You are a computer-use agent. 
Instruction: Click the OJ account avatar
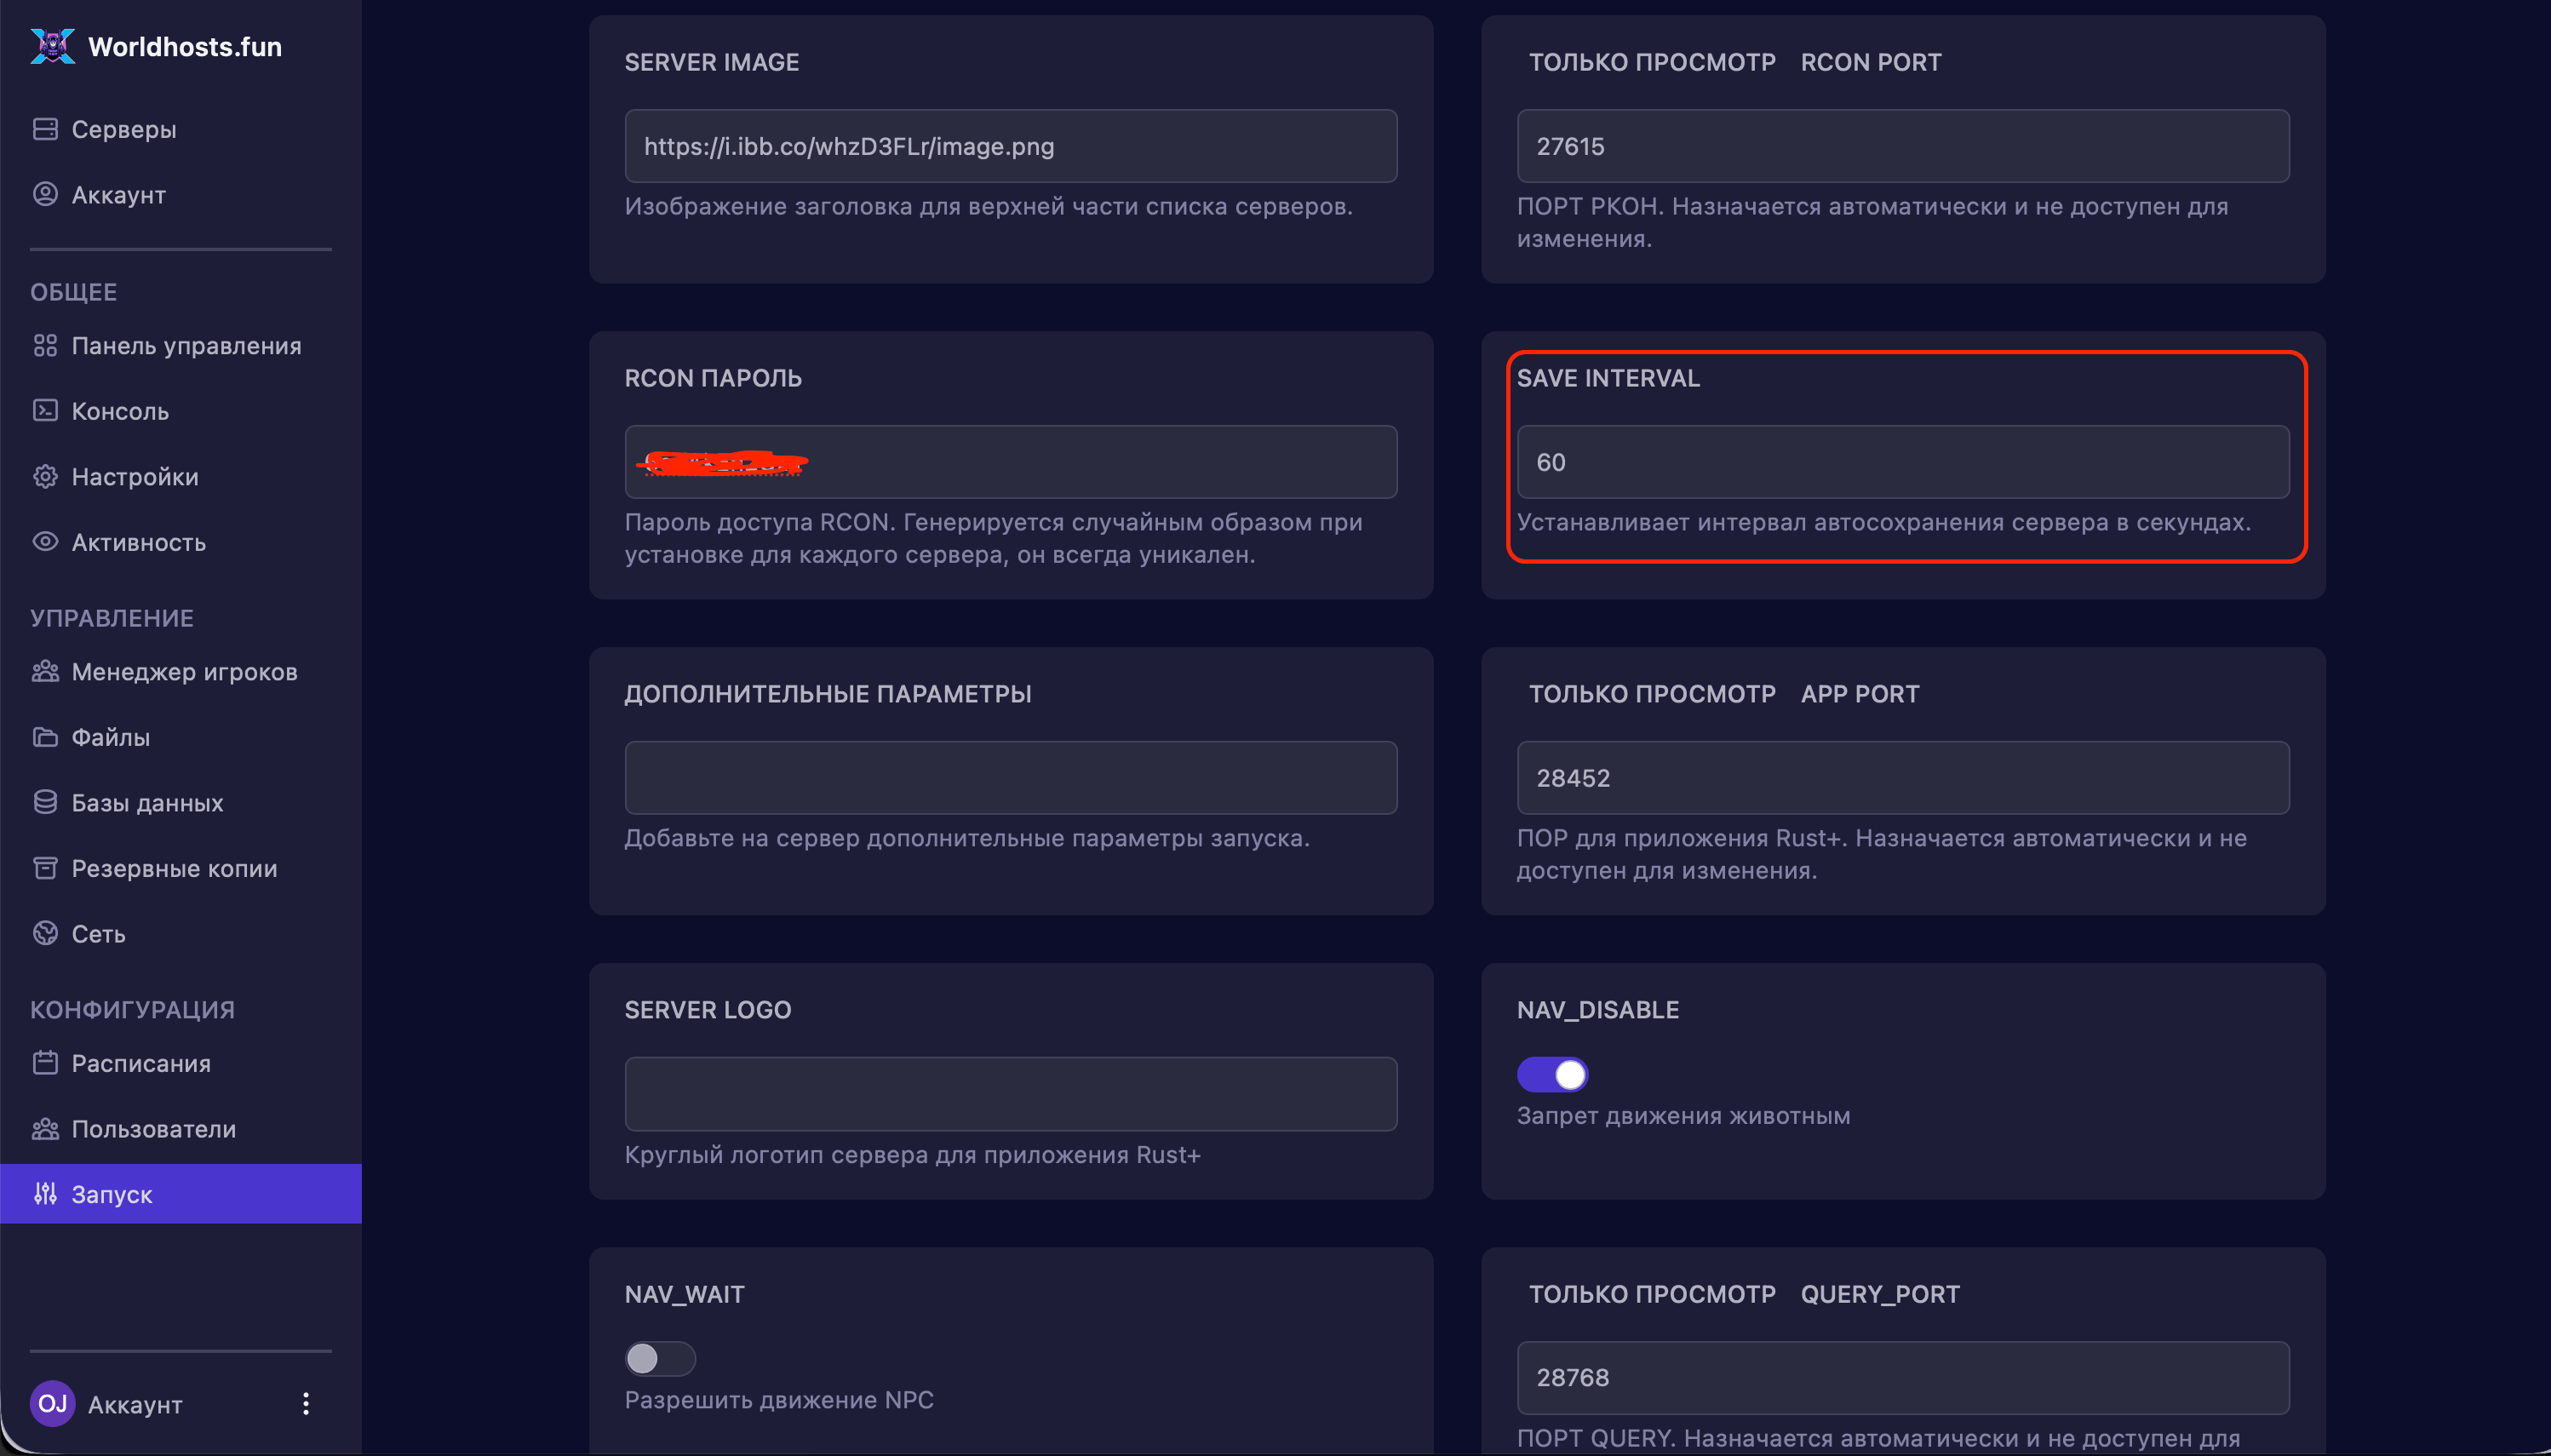(53, 1404)
